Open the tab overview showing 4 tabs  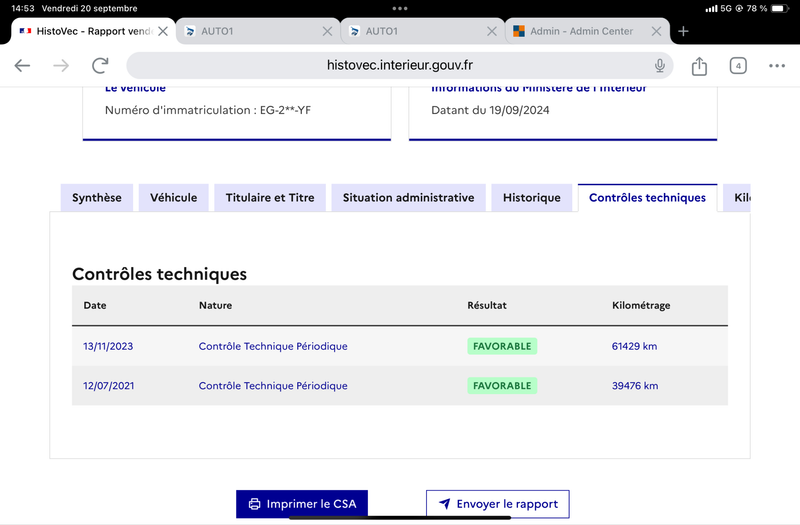point(738,66)
